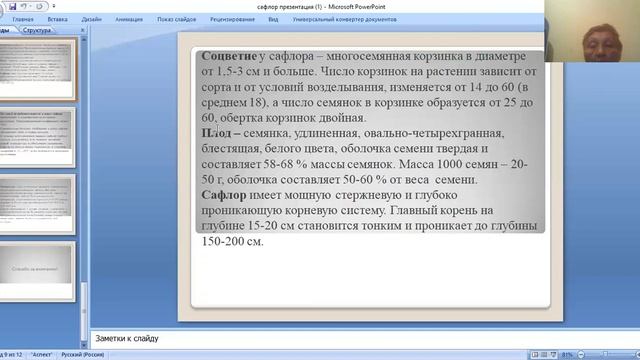Viewport: 640px width, 360px height.
Task: Click the text '150-200 см.' on slide
Action: click(232, 241)
